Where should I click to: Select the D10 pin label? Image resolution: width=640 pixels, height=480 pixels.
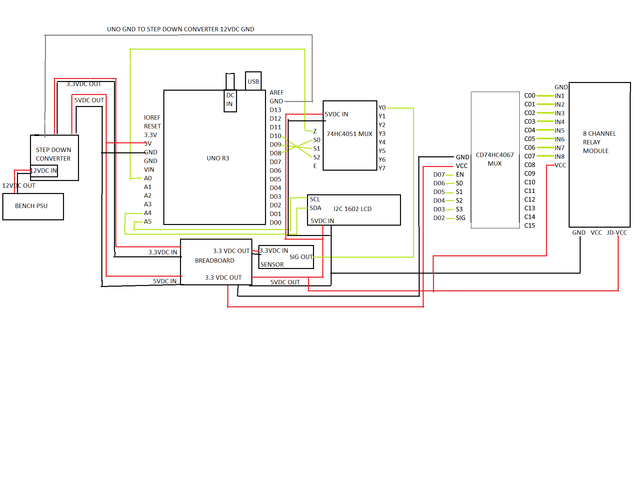[276, 136]
